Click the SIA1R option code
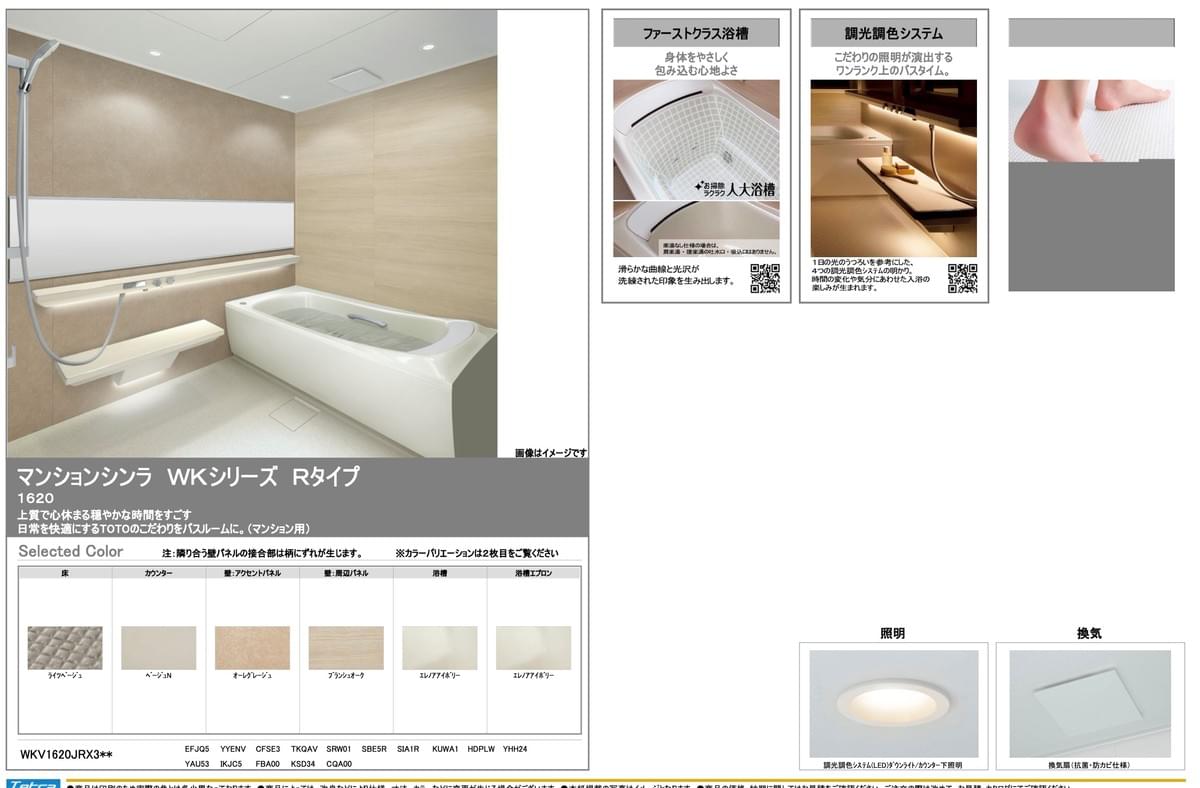Screen dimensions: 1200x788 click(x=408, y=748)
